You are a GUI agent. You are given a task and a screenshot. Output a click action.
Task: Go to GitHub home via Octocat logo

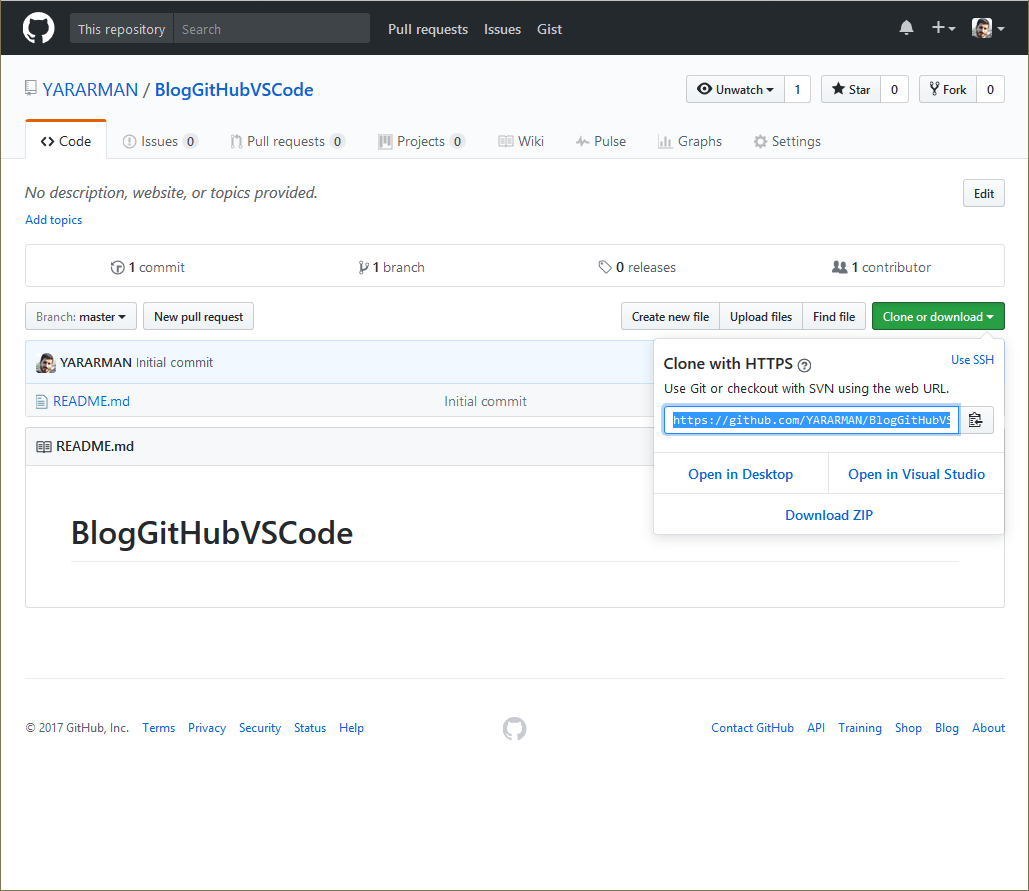(38, 29)
